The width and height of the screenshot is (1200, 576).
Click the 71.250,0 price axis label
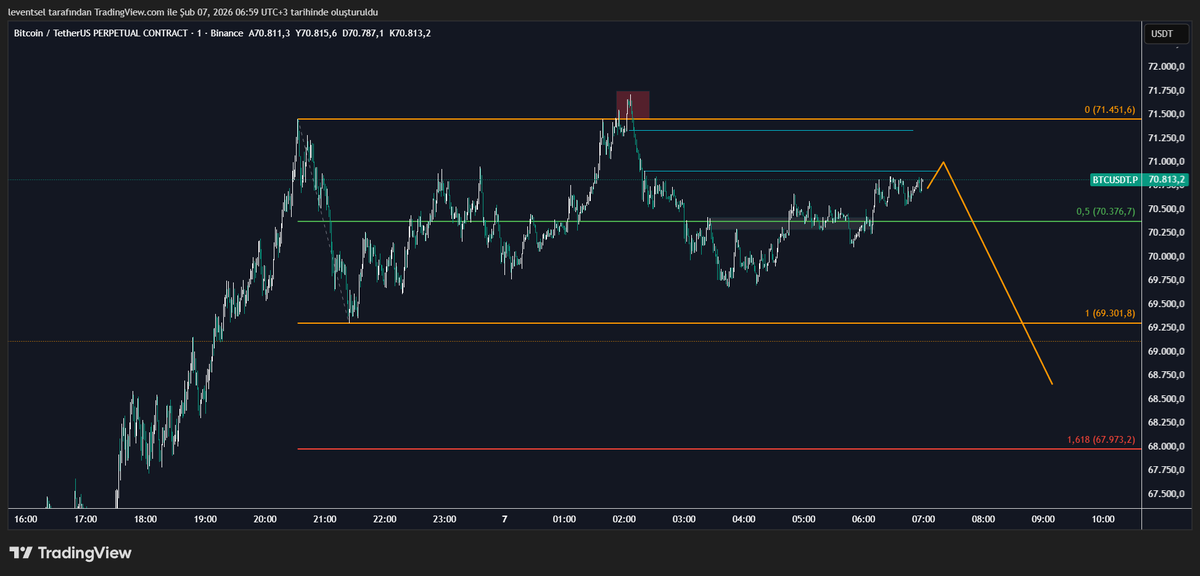[x=1165, y=138]
